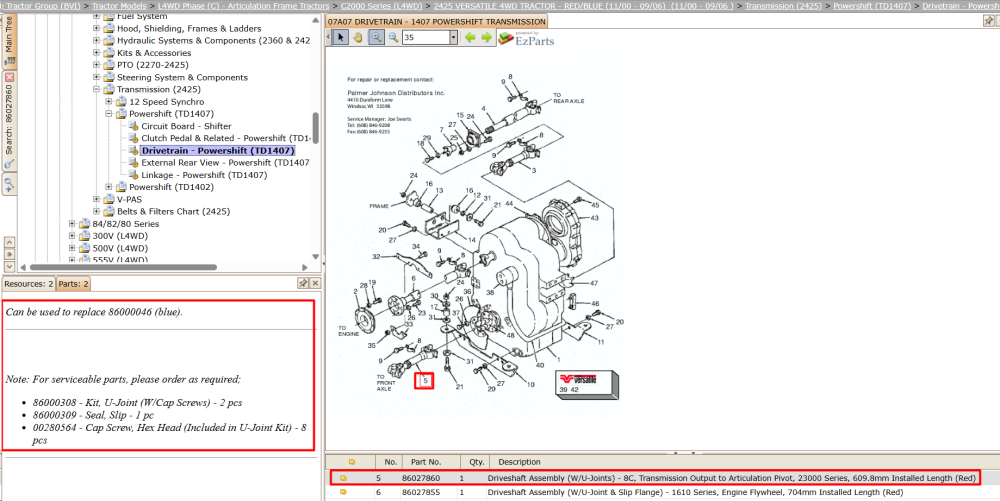Expand the Kits & Accessories node
Screen dimensions: 1000x501
[96, 53]
